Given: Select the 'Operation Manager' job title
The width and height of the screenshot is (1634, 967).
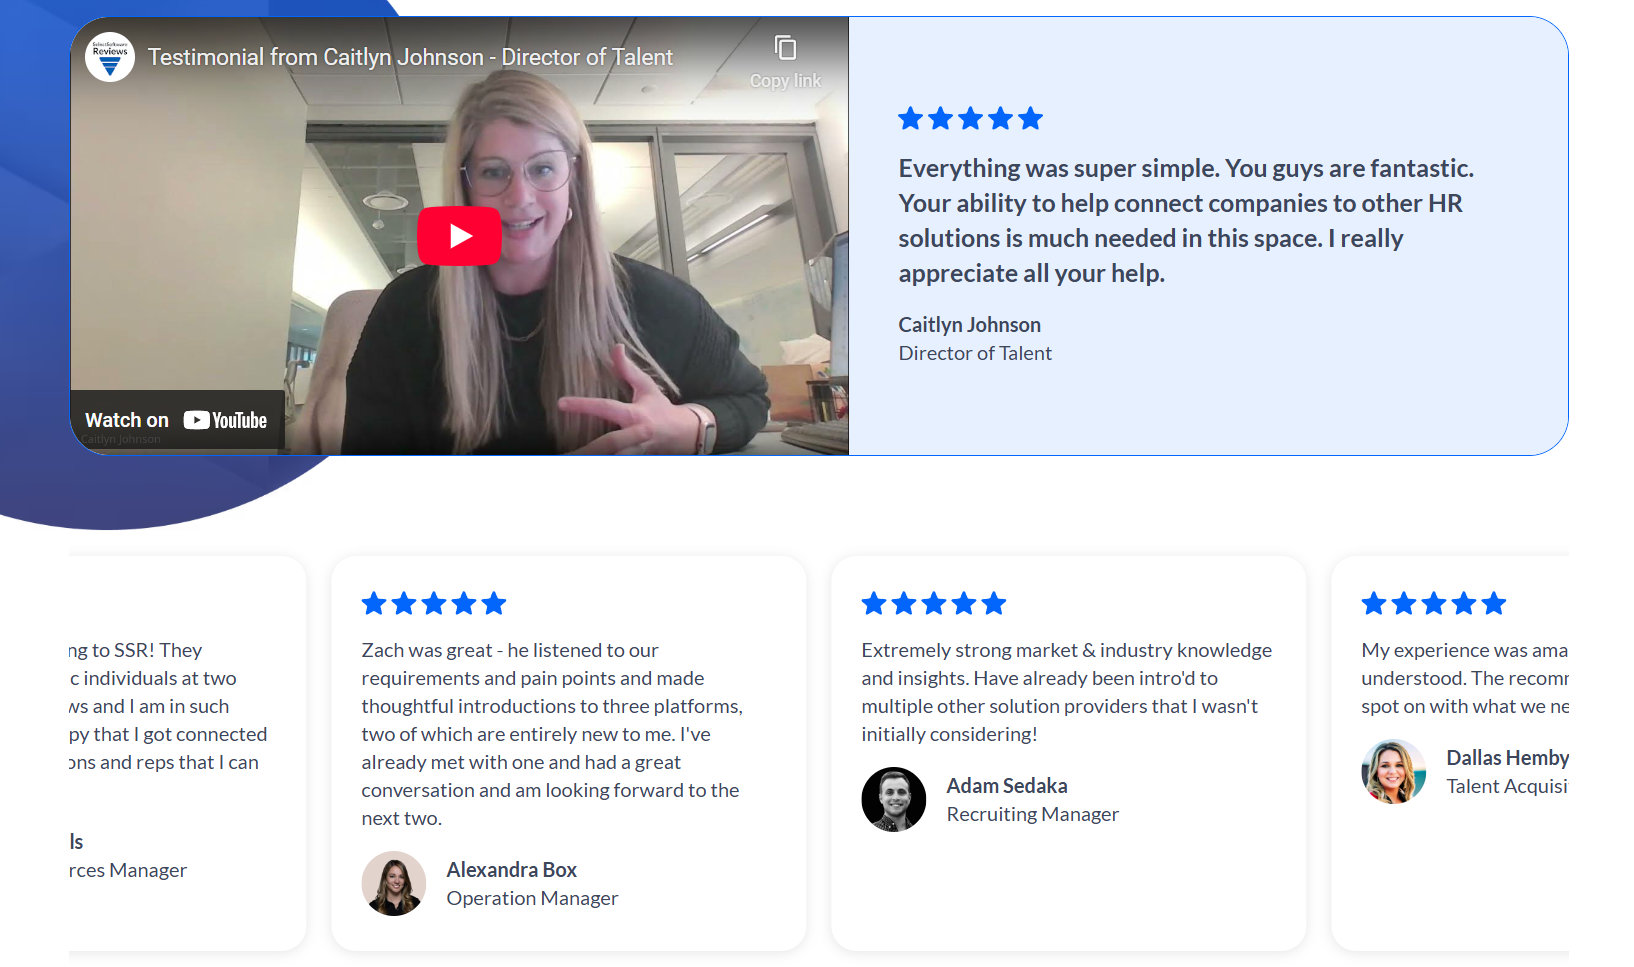Looking at the screenshot, I should point(533,898).
